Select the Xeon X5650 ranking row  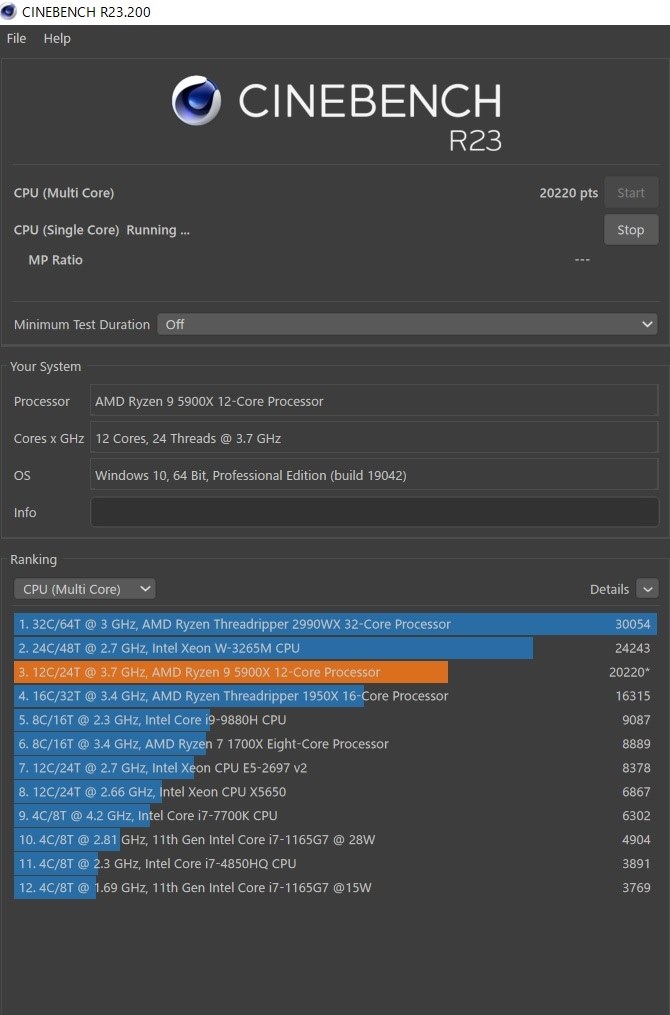335,792
